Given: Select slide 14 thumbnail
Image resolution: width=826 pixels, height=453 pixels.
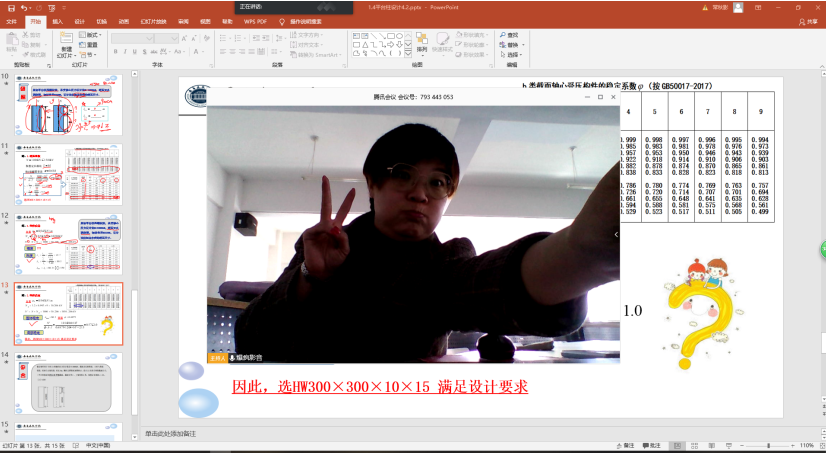Looking at the screenshot, I should tap(68, 383).
